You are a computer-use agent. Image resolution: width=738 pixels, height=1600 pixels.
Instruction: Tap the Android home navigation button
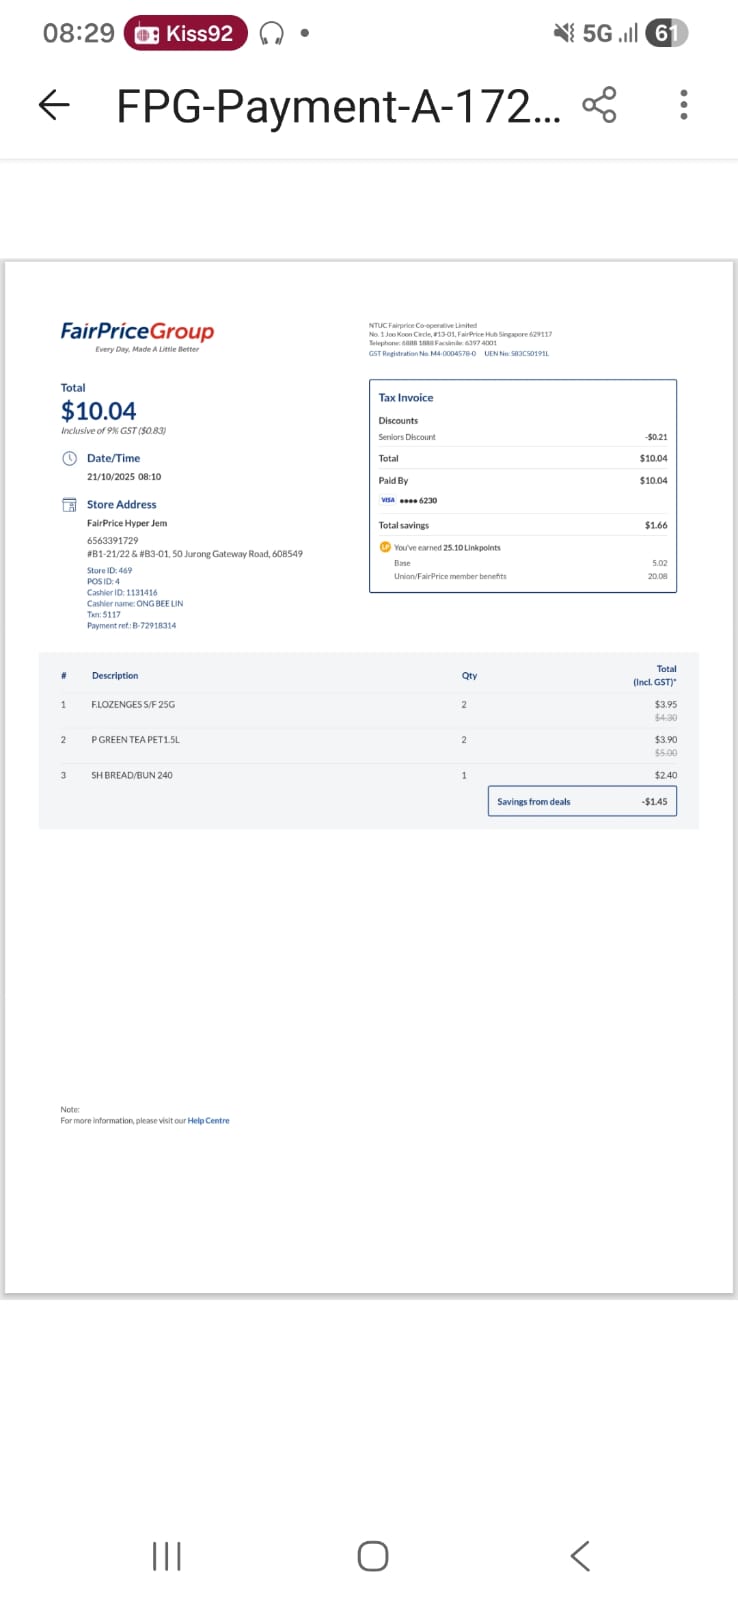click(373, 1556)
